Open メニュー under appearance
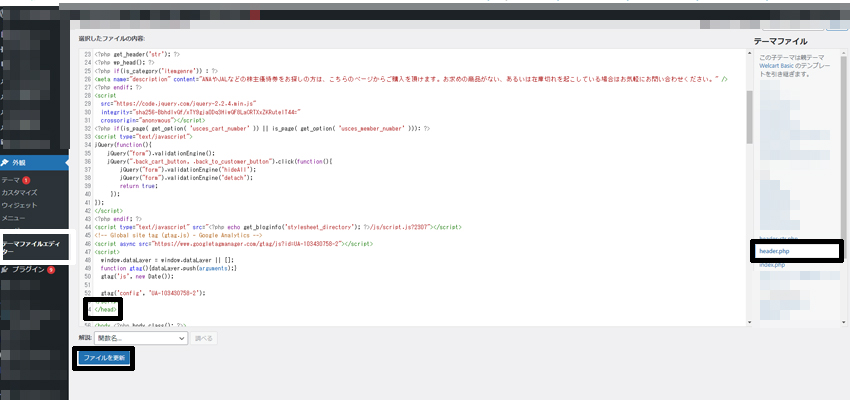The image size is (850, 400). (x=13, y=218)
